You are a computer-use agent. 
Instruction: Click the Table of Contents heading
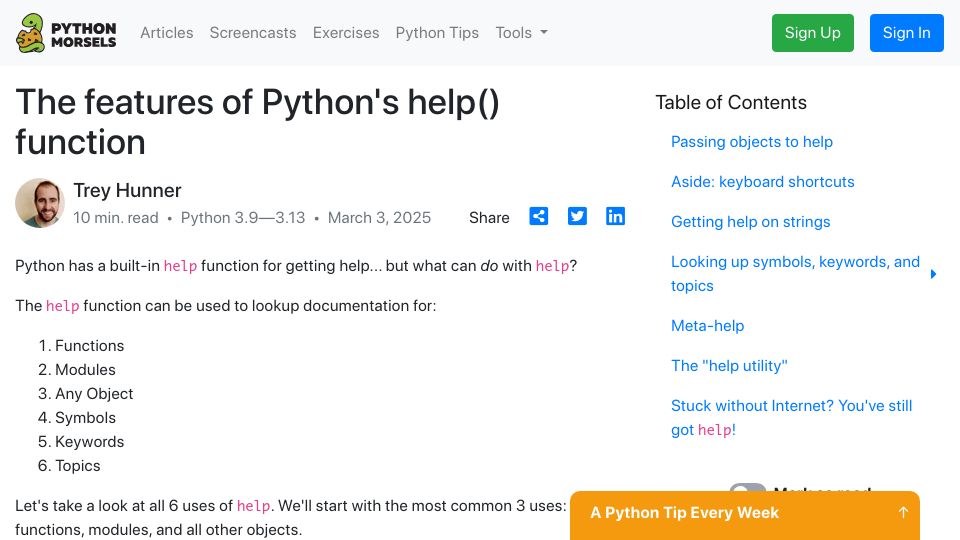[x=731, y=102]
